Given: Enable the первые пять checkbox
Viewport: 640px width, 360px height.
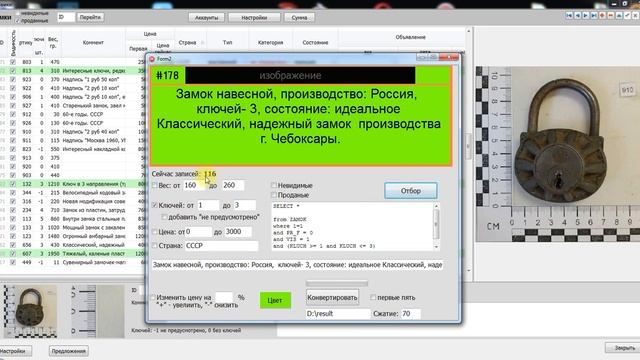Looking at the screenshot, I should tap(373, 298).
